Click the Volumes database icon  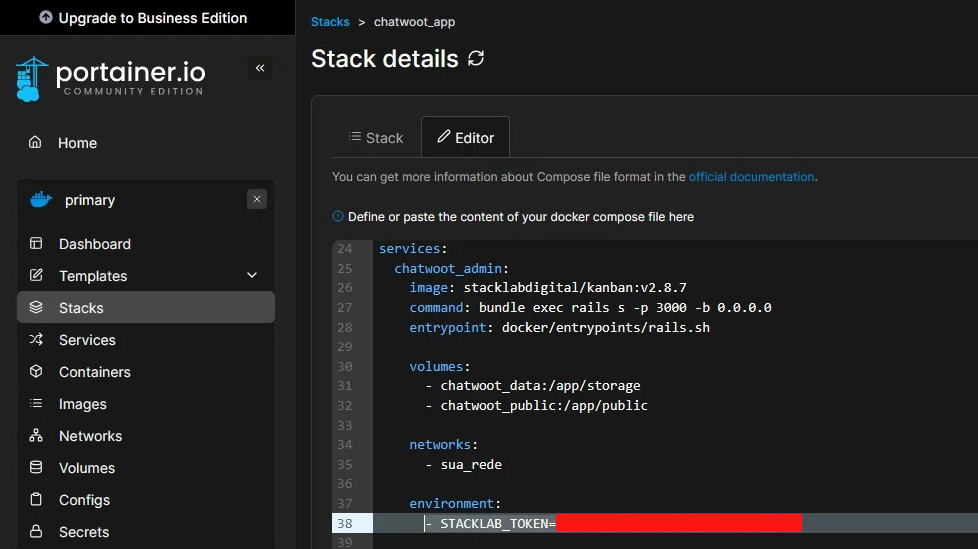pos(36,468)
